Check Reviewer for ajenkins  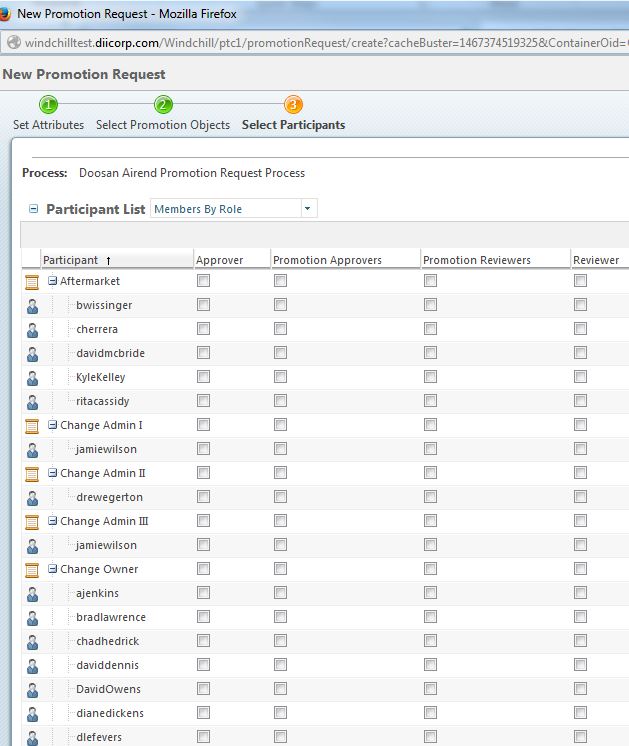[x=580, y=593]
